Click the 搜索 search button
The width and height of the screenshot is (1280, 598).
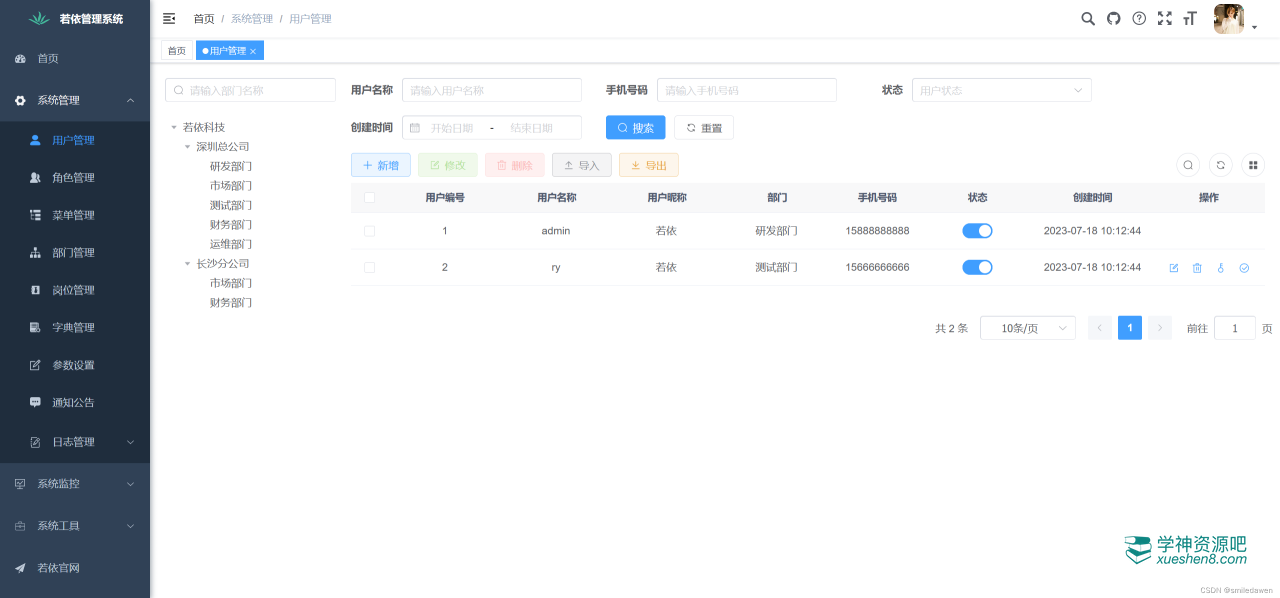pyautogui.click(x=635, y=128)
